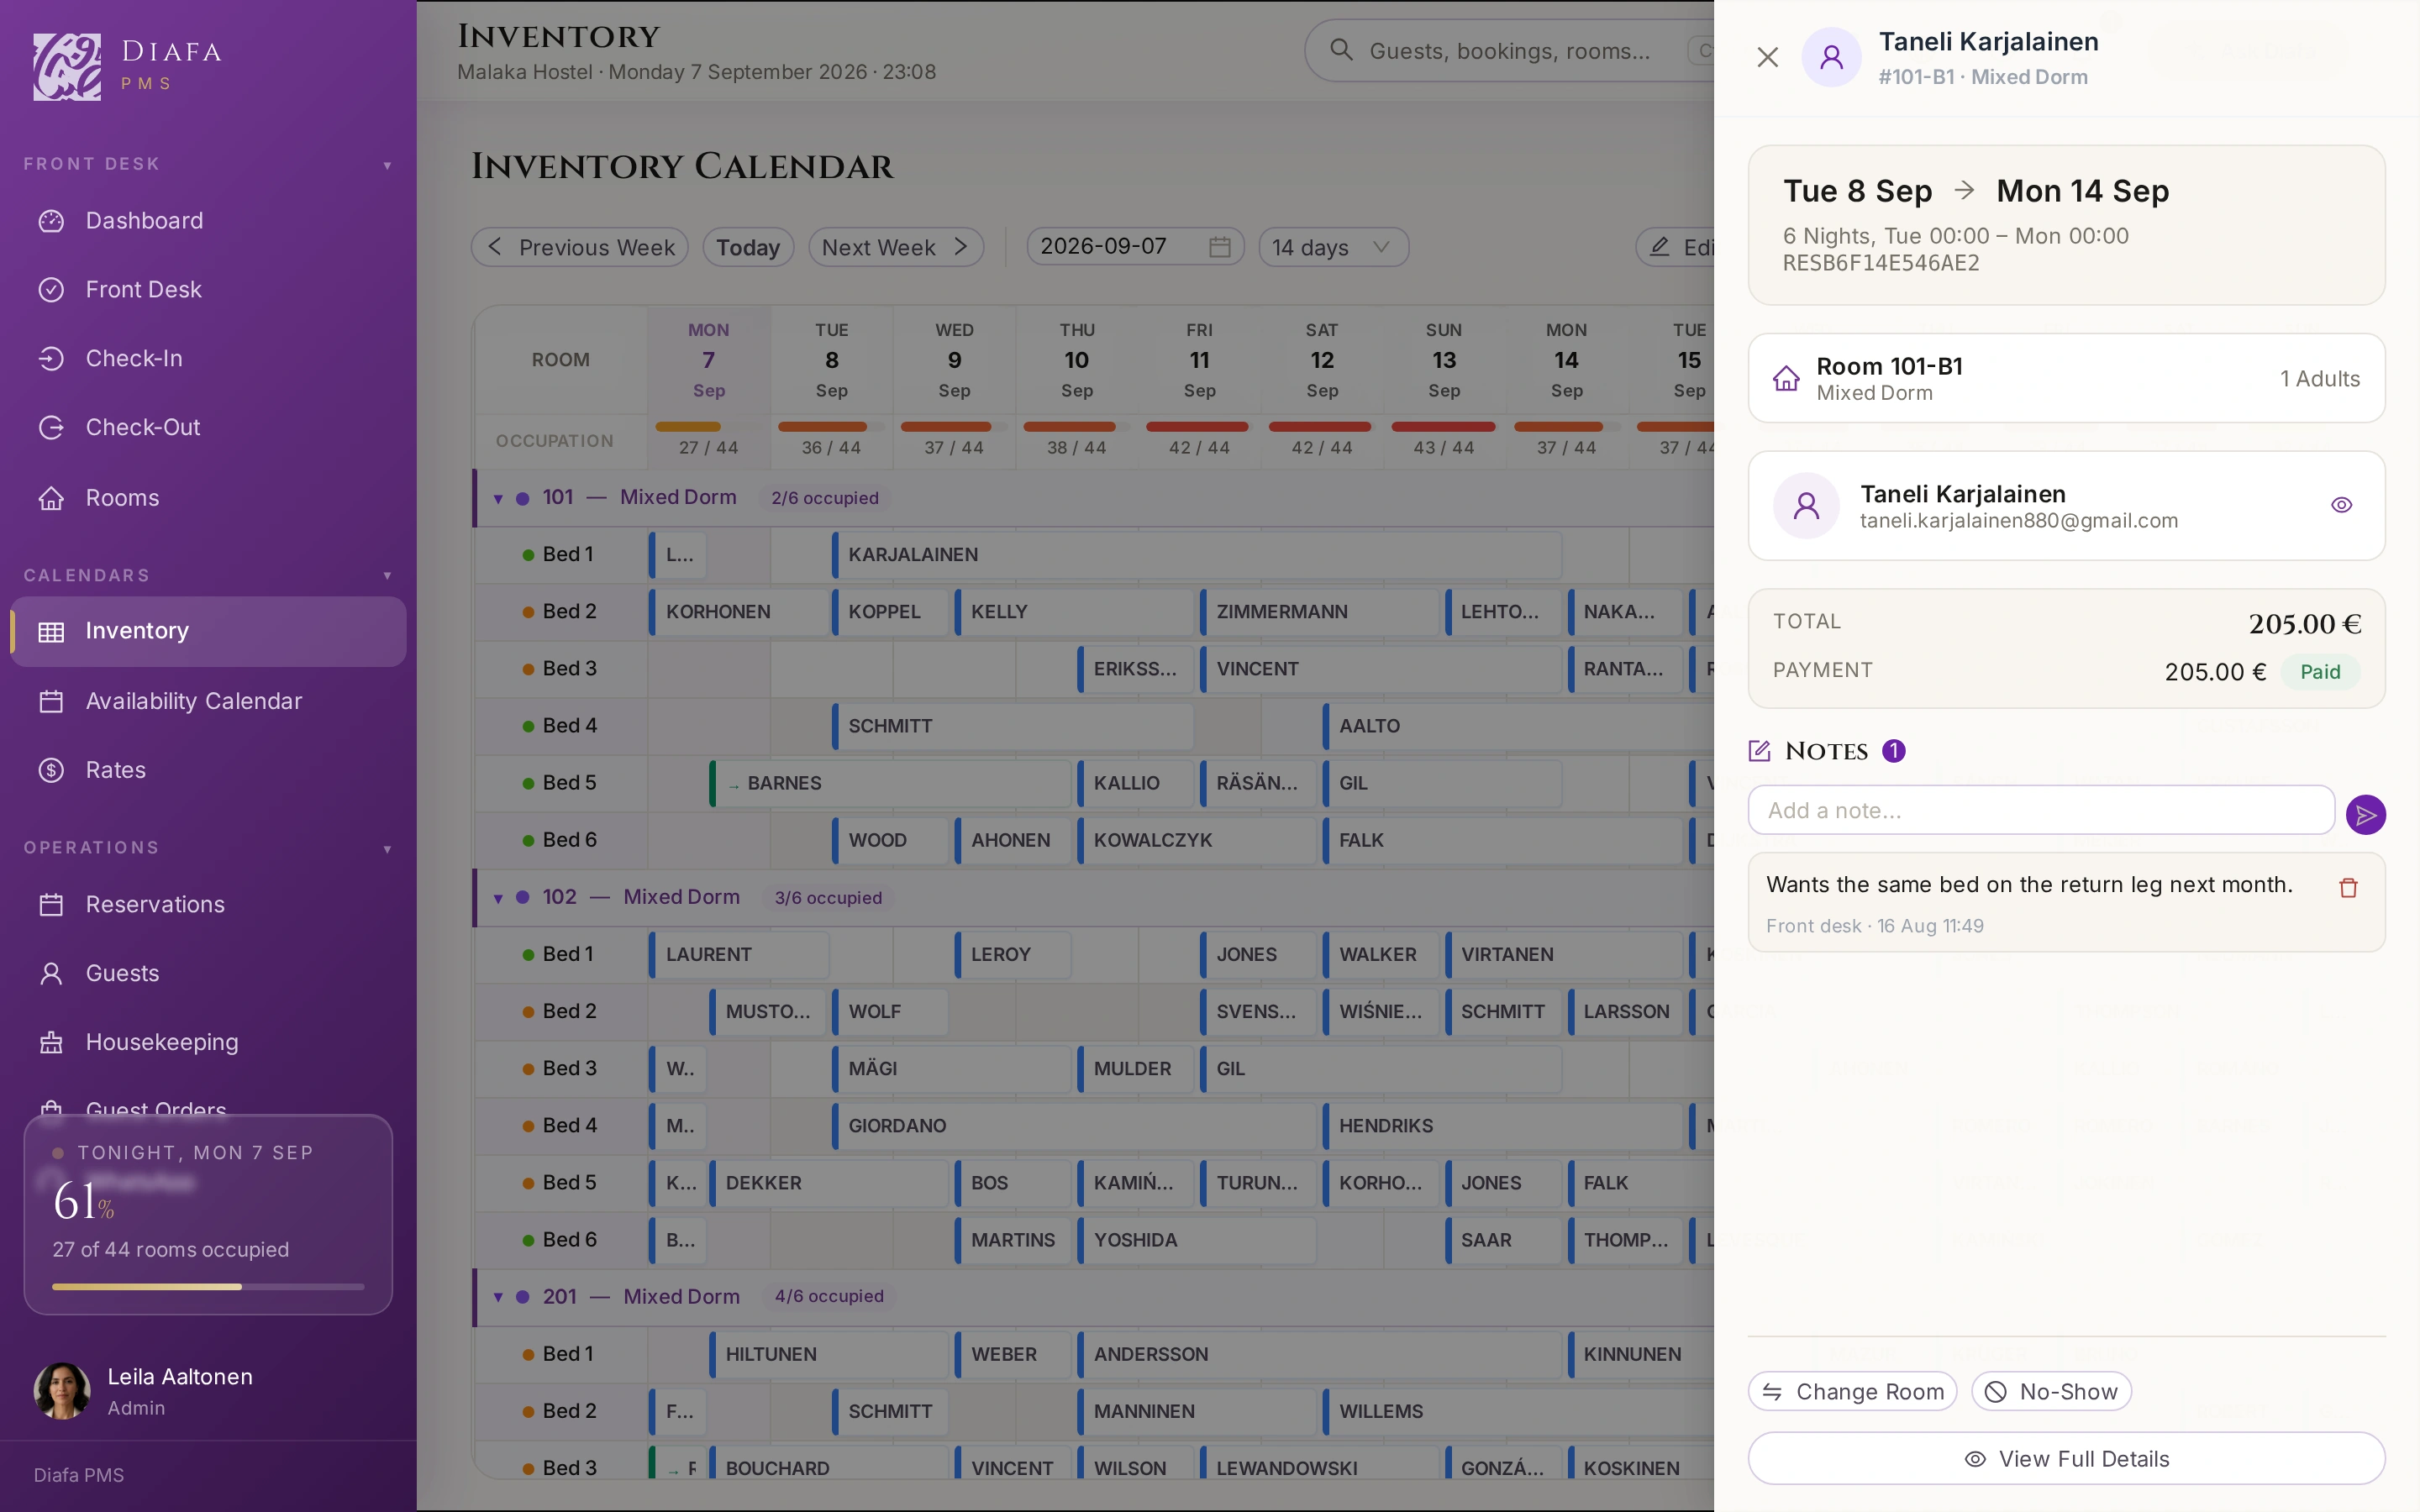
Task: Select the Inventory calendar item
Action: click(208, 631)
